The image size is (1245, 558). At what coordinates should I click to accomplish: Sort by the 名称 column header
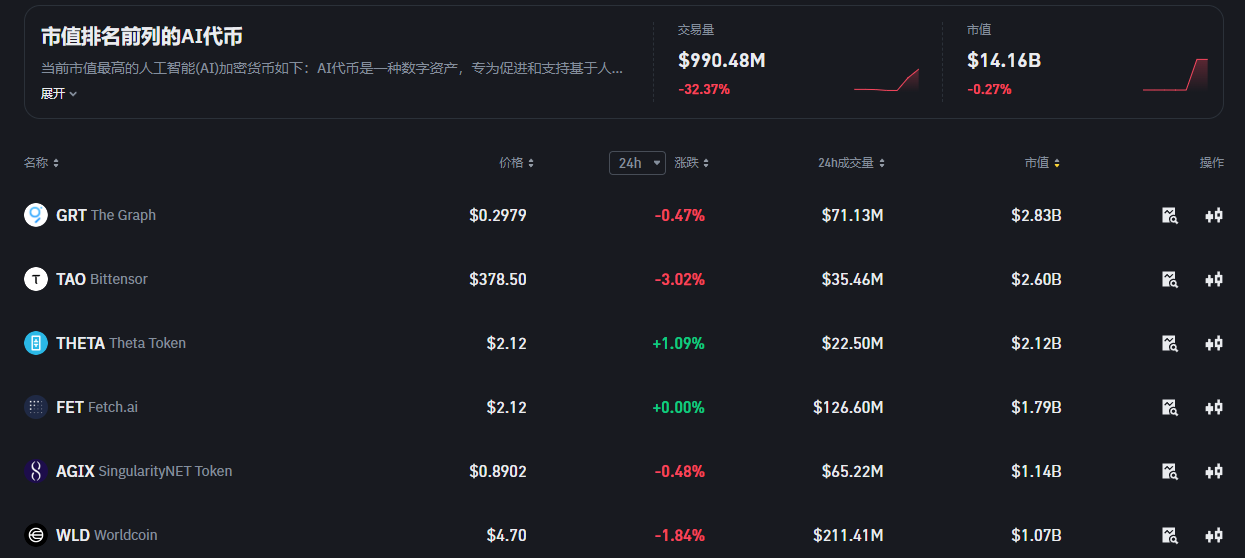pyautogui.click(x=41, y=163)
